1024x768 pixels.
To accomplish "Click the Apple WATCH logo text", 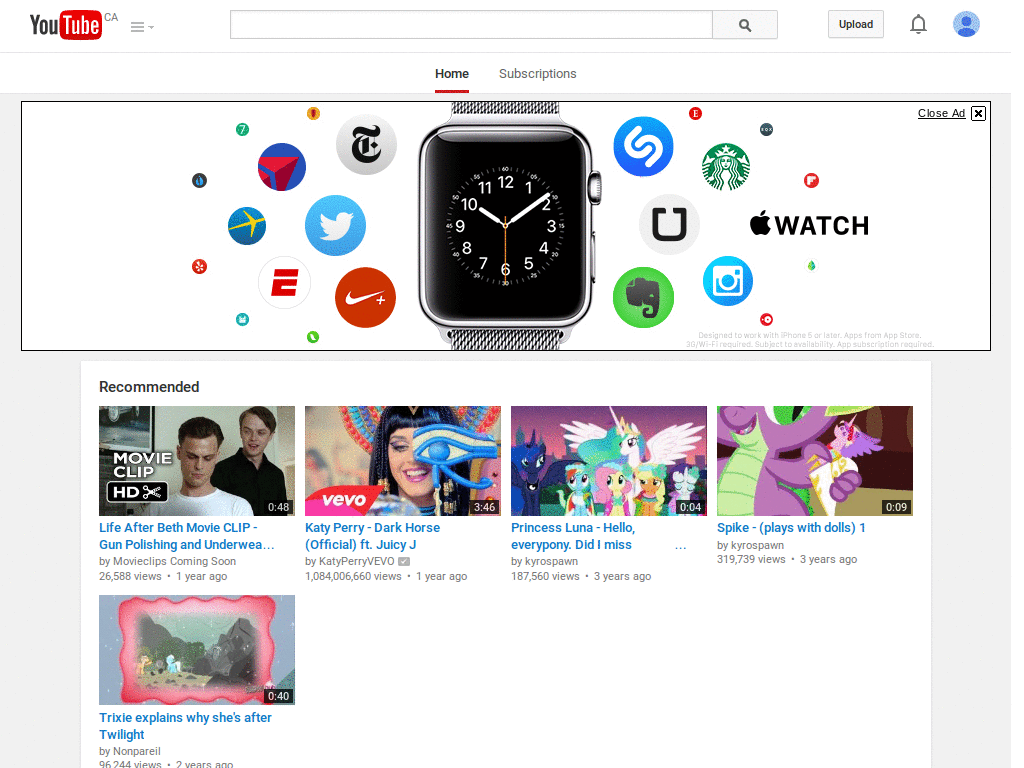I will pos(809,225).
